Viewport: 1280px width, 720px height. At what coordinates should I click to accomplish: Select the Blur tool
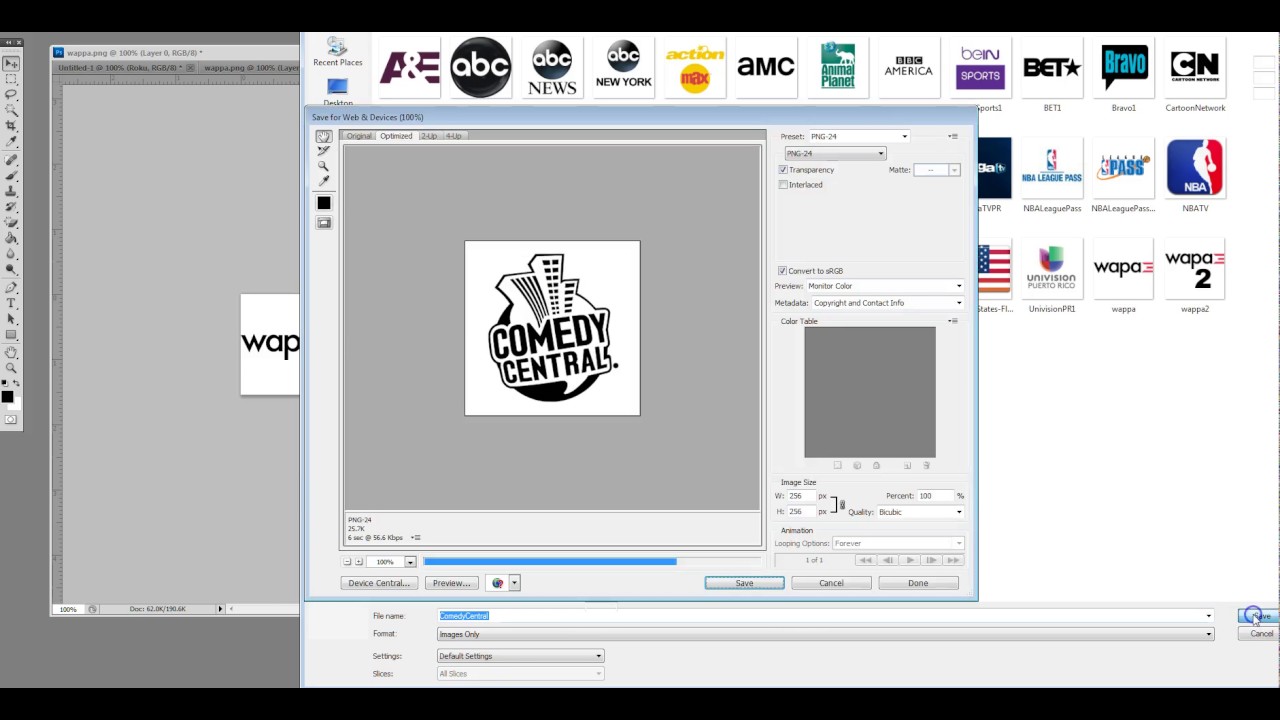click(11, 254)
